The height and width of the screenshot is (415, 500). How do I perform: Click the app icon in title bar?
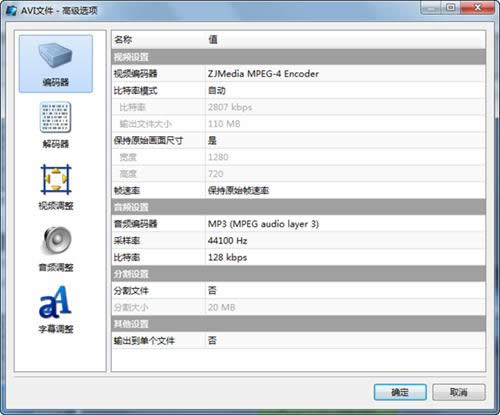point(11,10)
